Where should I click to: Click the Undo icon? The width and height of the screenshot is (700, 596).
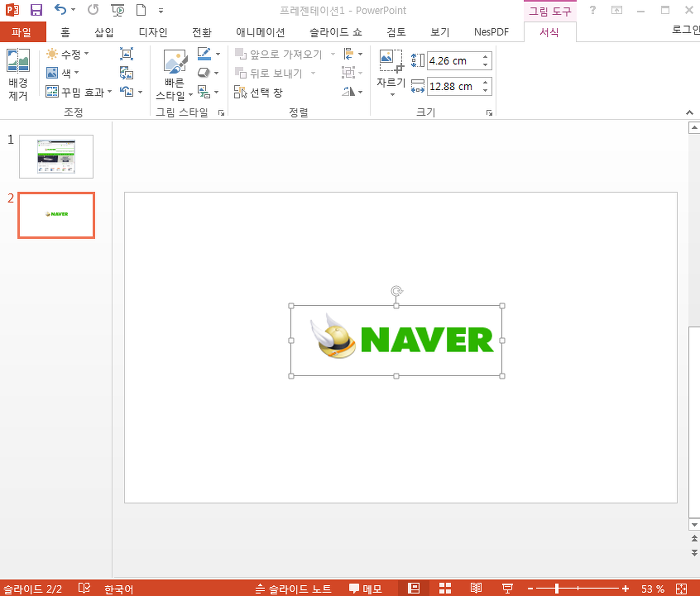tap(60, 9)
